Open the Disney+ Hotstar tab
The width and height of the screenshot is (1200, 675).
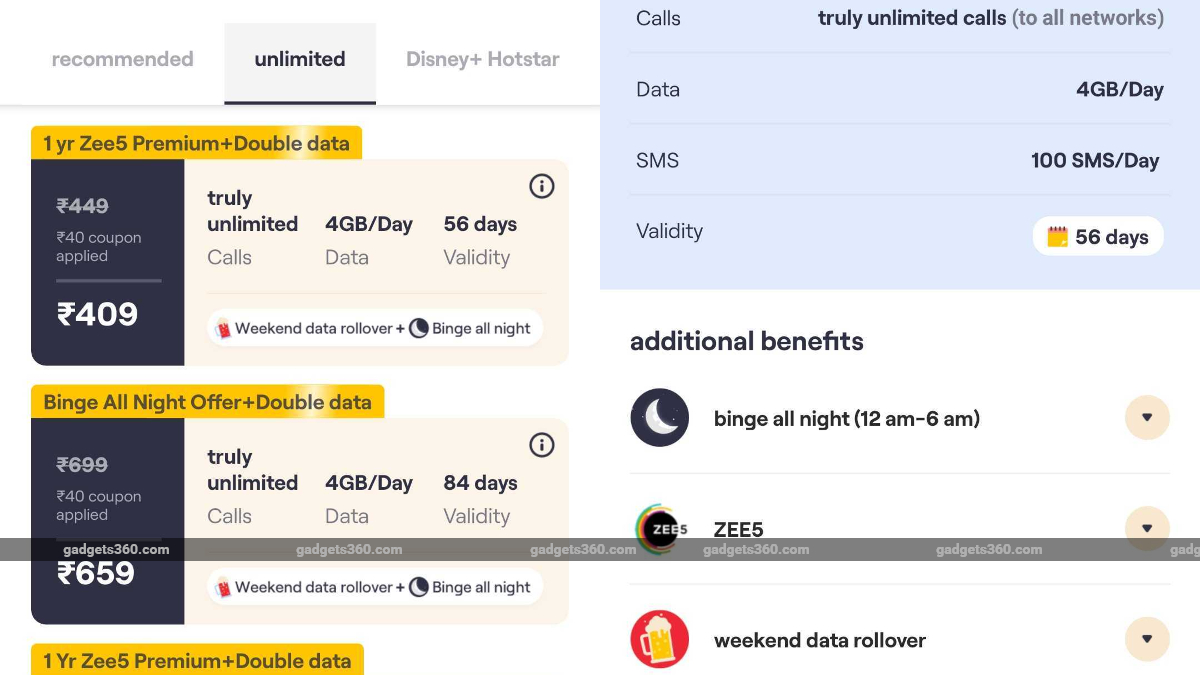[482, 59]
